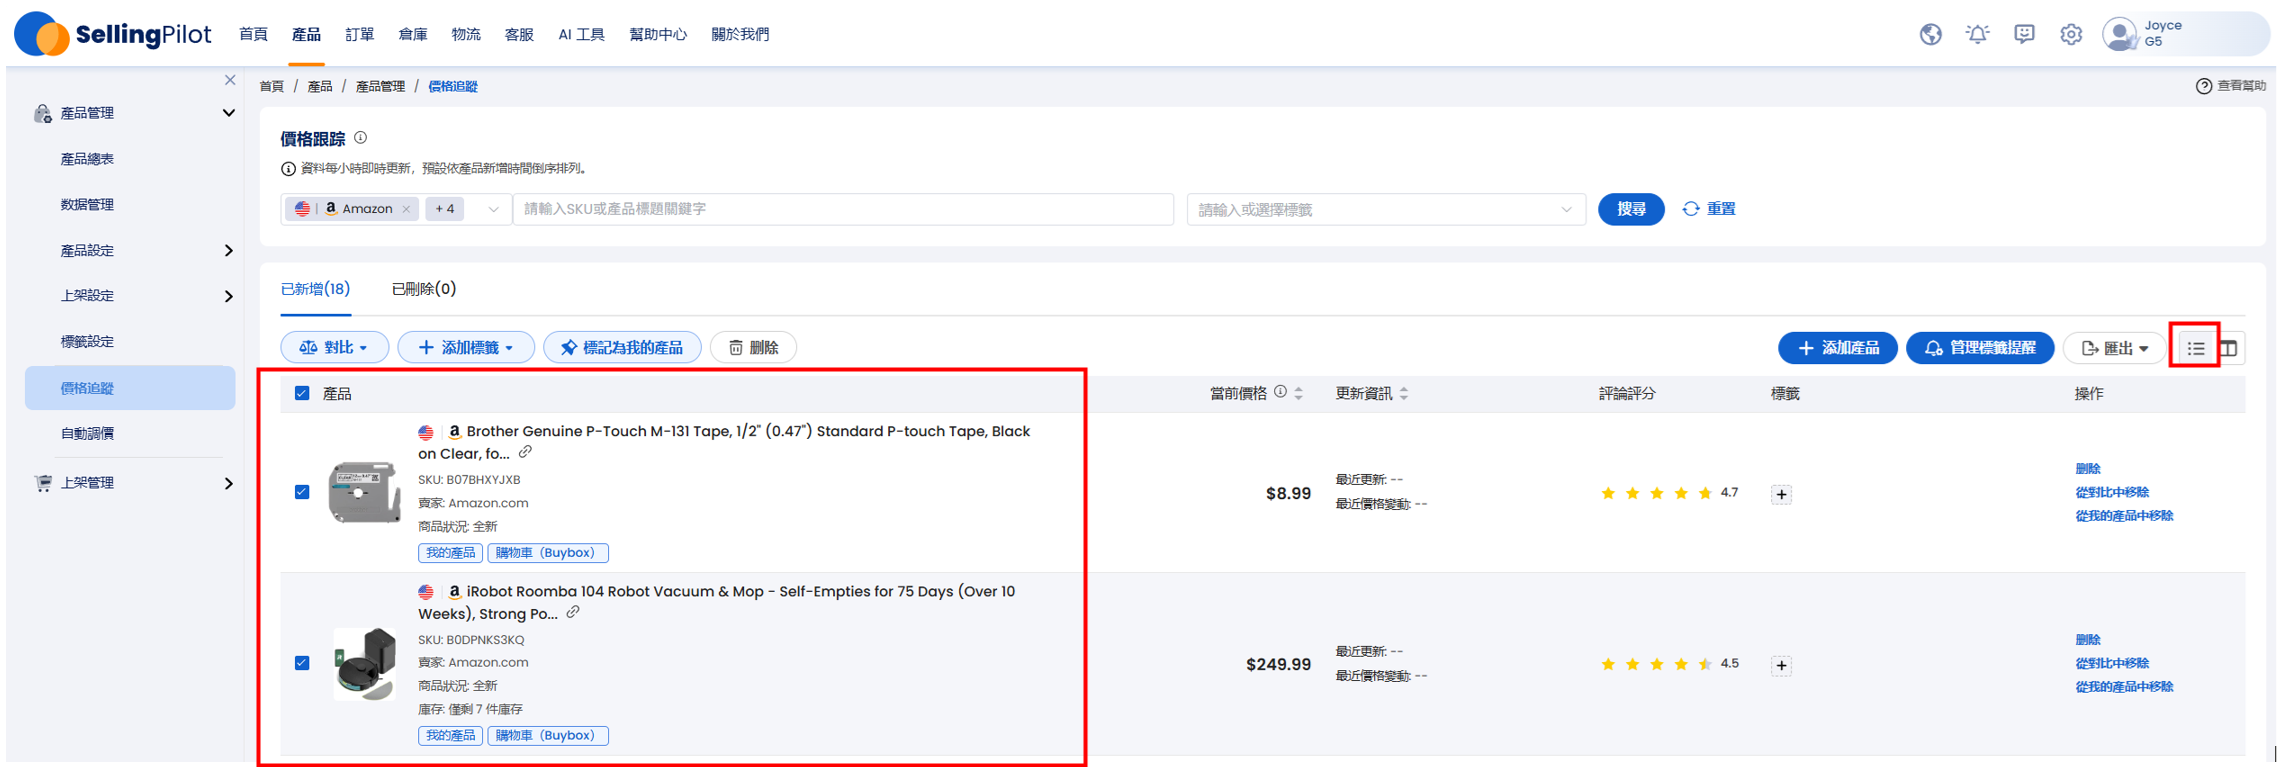The height and width of the screenshot is (767, 2285).
Task: Open the settings gear icon
Action: pyautogui.click(x=2071, y=34)
